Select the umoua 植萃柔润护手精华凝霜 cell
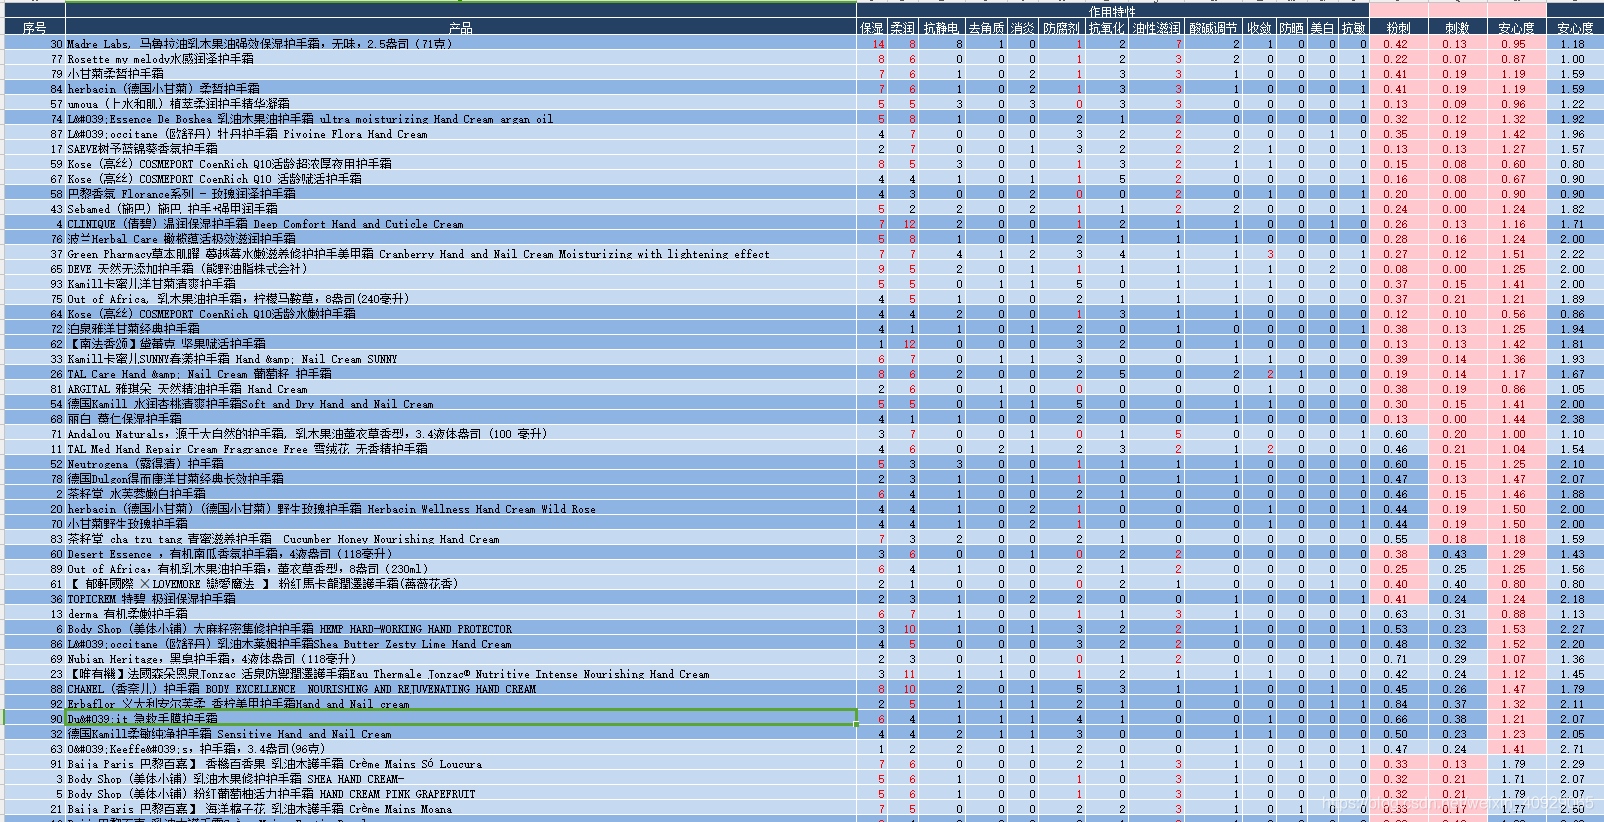The image size is (1604, 822). click(x=461, y=104)
